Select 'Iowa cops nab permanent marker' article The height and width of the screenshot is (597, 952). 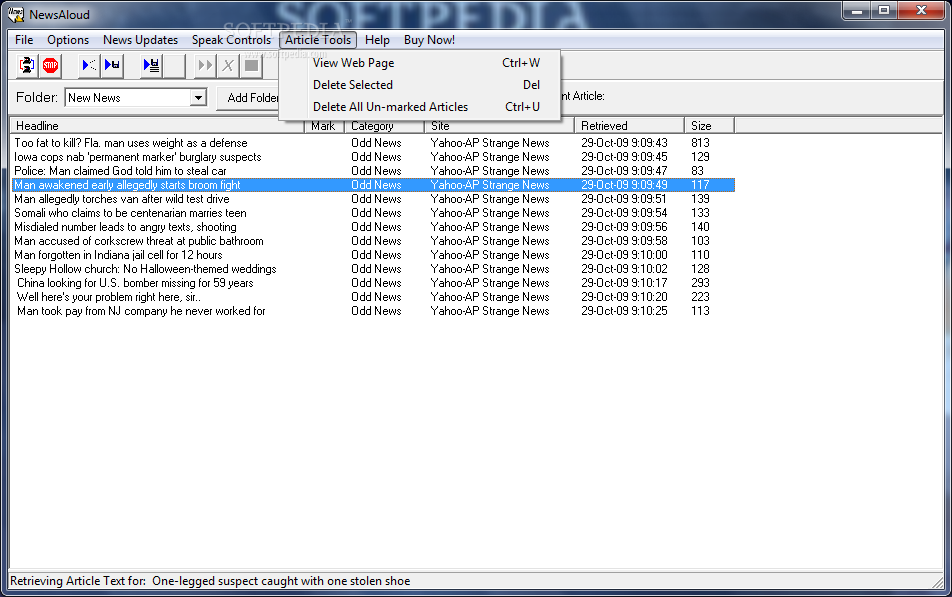click(x=373, y=157)
